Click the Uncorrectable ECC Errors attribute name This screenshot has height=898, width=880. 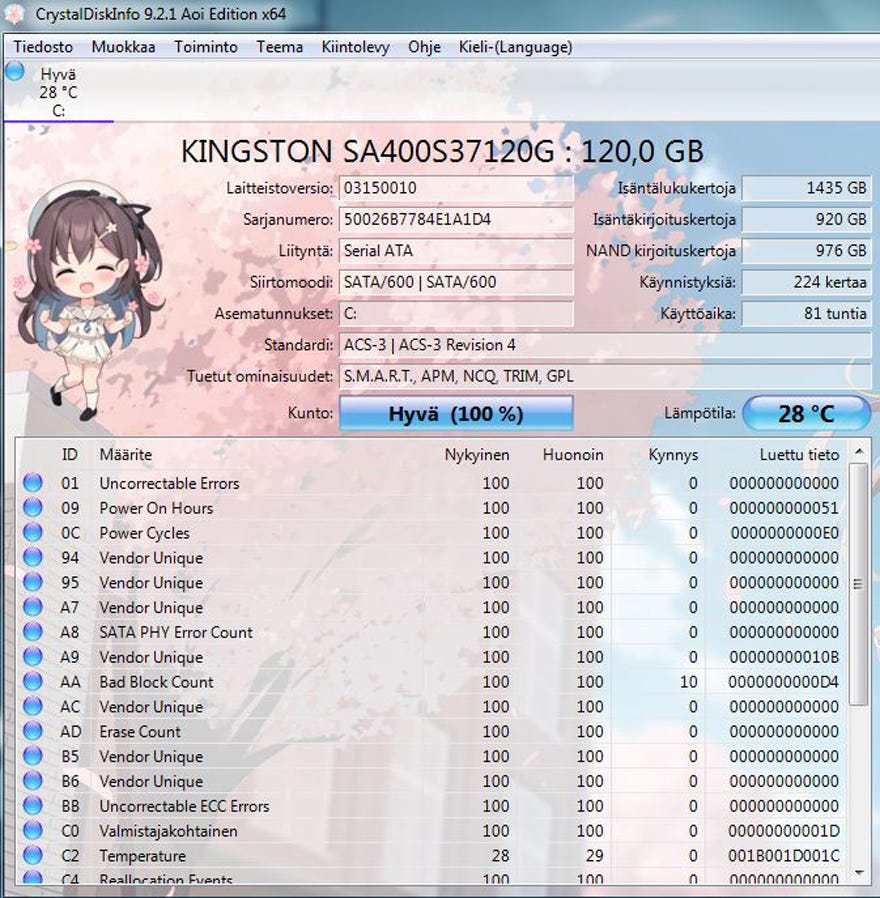pos(184,806)
